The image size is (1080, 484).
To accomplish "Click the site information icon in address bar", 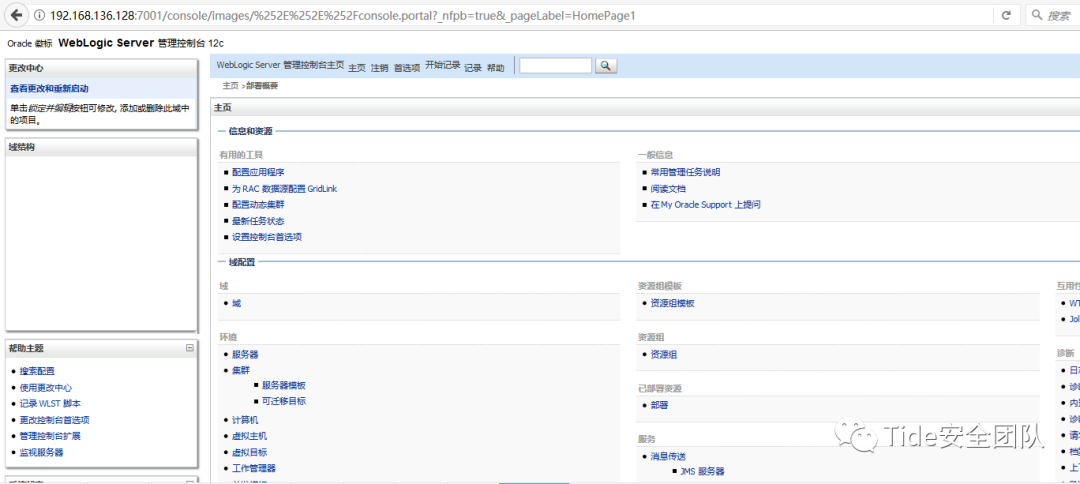I will pyautogui.click(x=39, y=15).
